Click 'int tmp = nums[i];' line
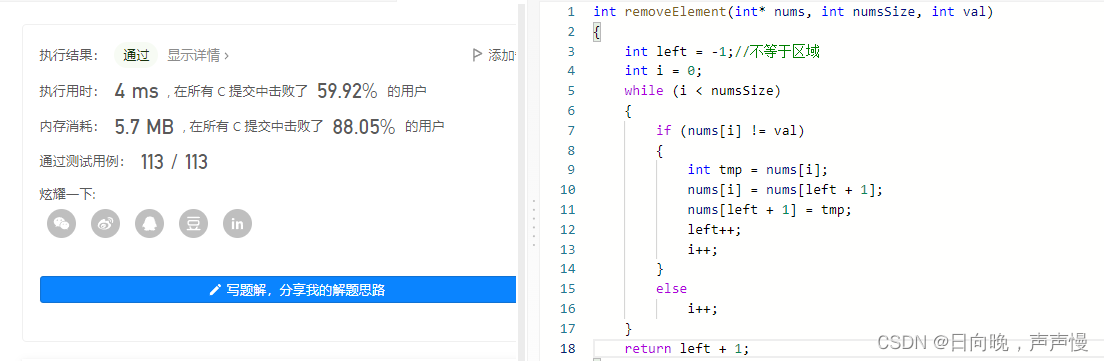This screenshot has height=361, width=1104. tap(758, 170)
